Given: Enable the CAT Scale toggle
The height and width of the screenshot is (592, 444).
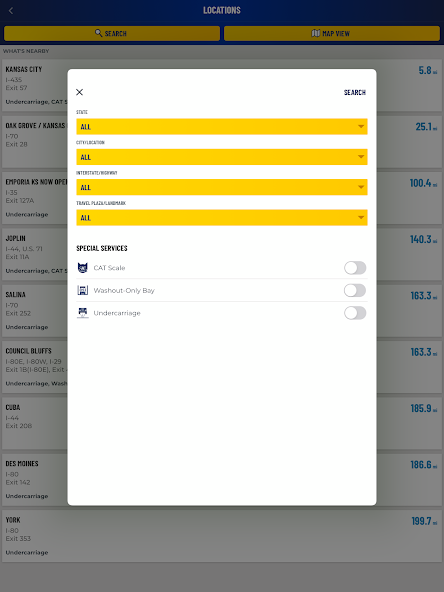Looking at the screenshot, I should coord(355,268).
